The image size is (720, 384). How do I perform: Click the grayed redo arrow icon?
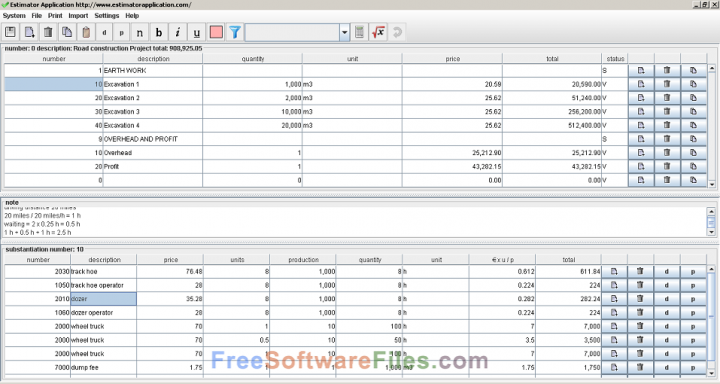[x=398, y=32]
